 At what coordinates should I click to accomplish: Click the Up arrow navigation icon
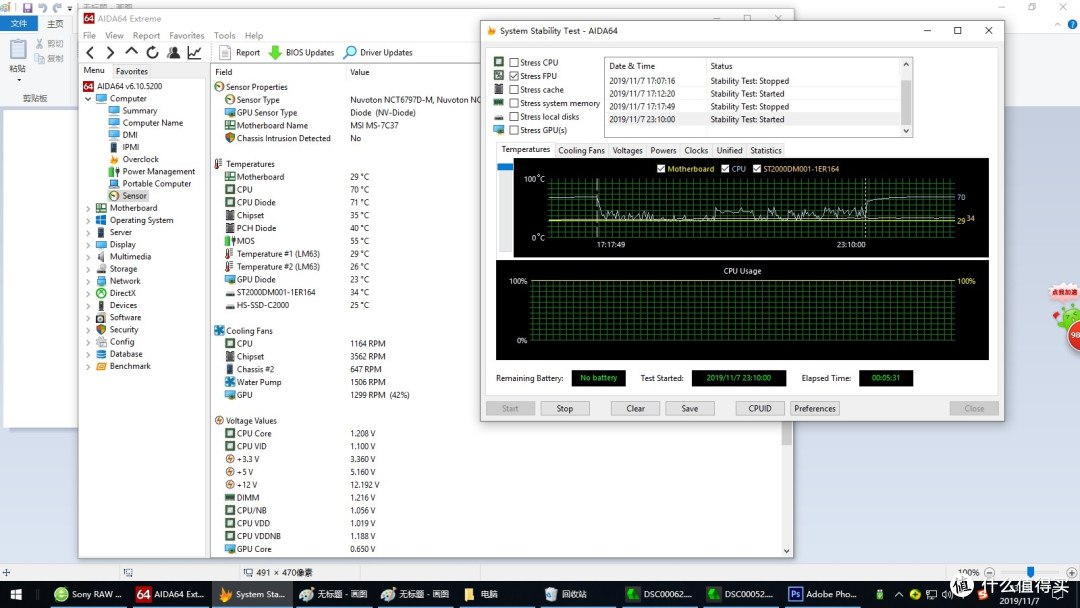pos(131,52)
